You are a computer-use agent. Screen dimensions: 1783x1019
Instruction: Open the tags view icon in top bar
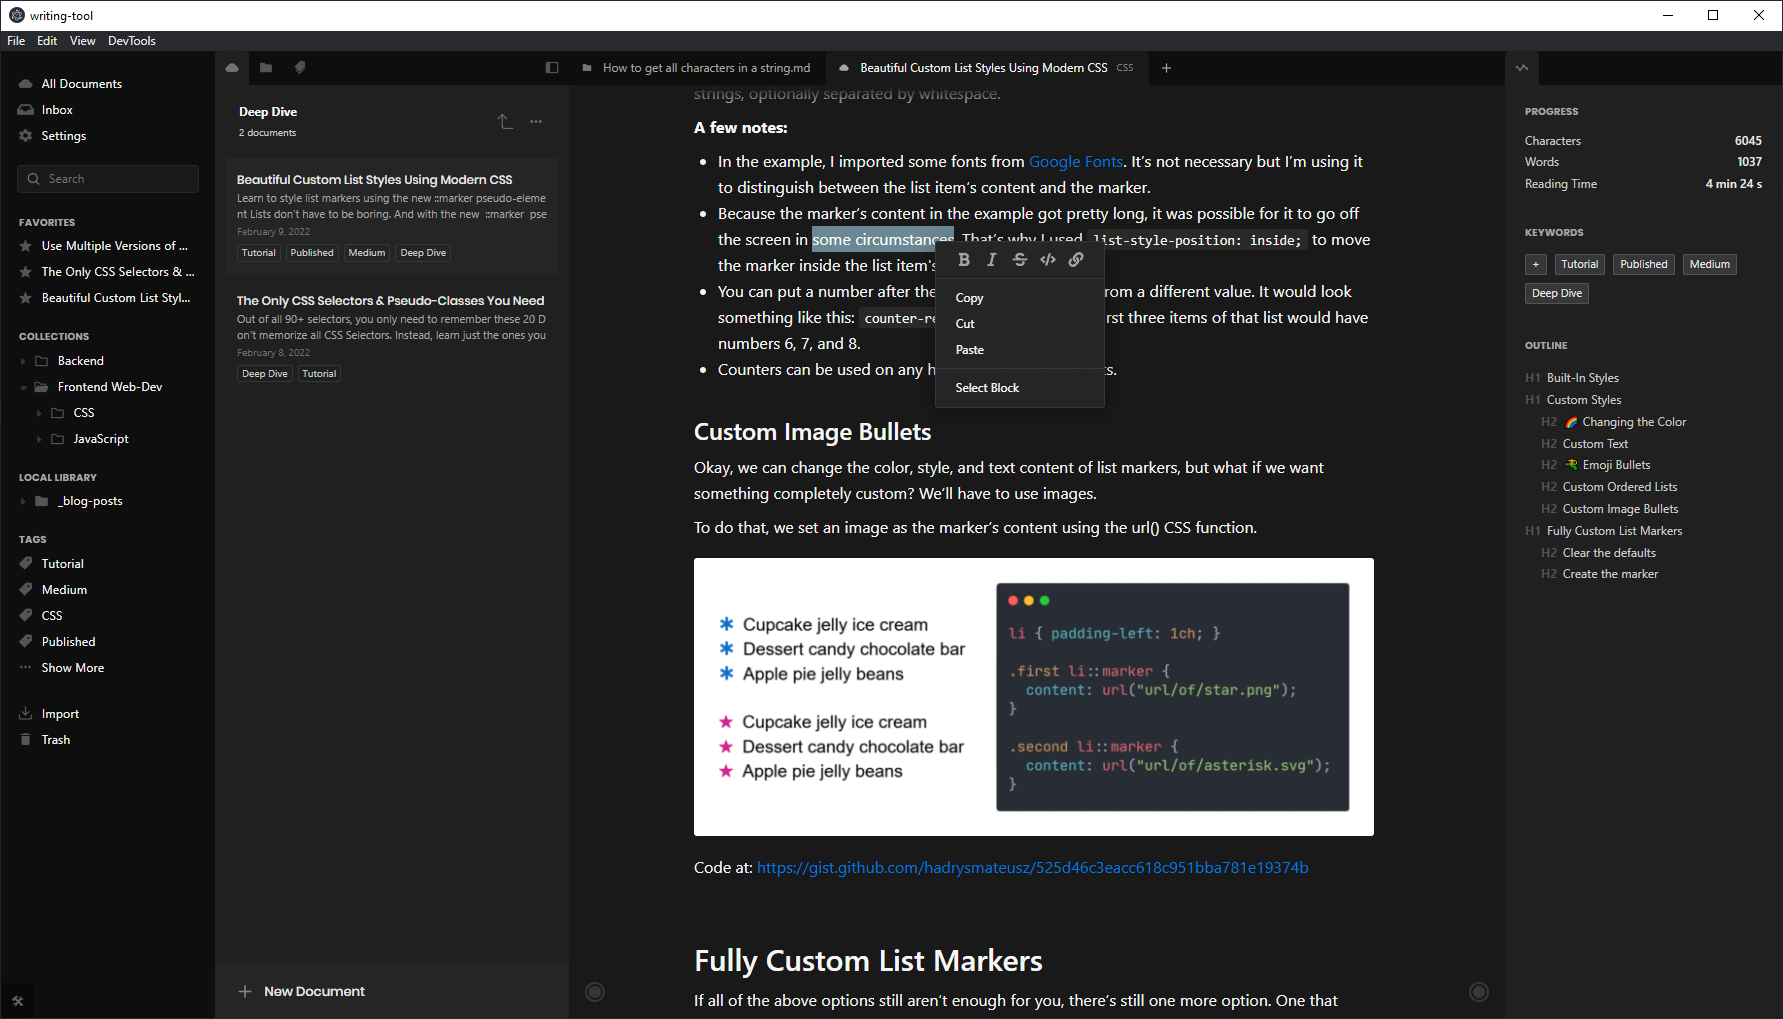tap(300, 68)
